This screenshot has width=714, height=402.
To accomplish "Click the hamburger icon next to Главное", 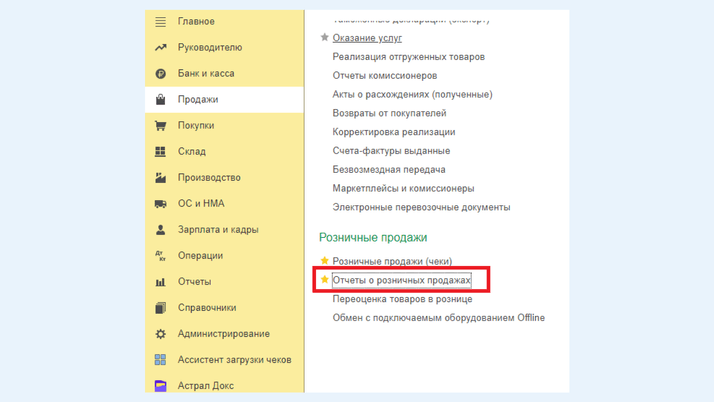I will click(160, 21).
